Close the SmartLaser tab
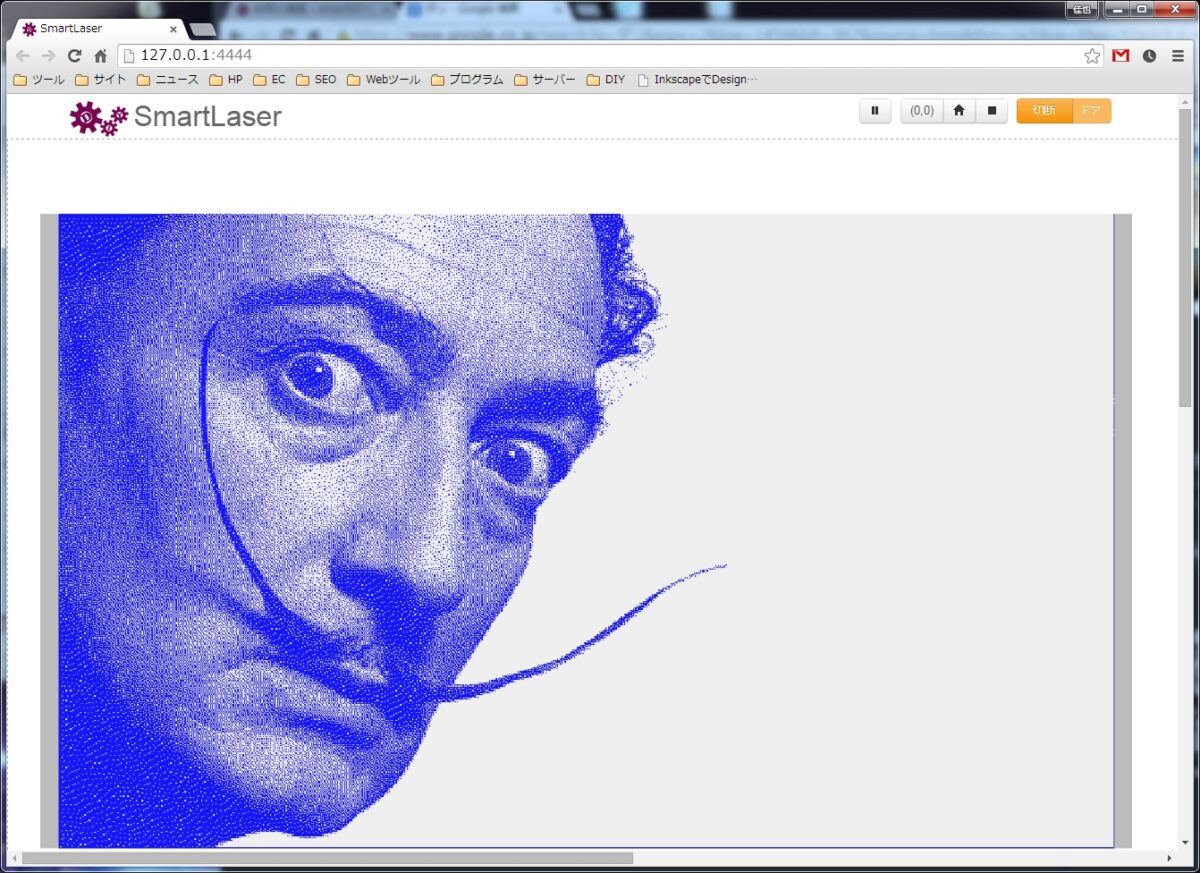 [x=173, y=29]
